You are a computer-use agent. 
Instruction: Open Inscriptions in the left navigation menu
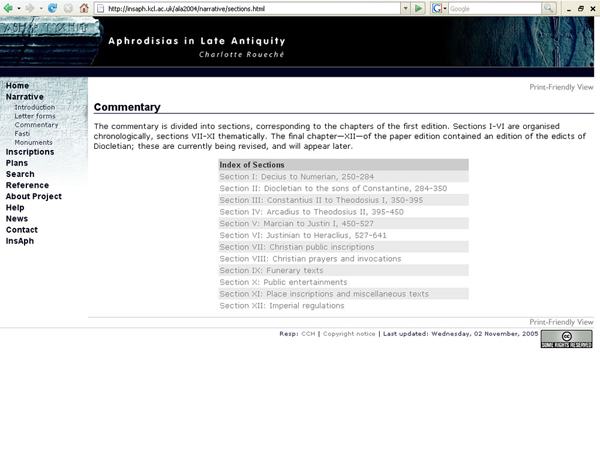(x=30, y=152)
